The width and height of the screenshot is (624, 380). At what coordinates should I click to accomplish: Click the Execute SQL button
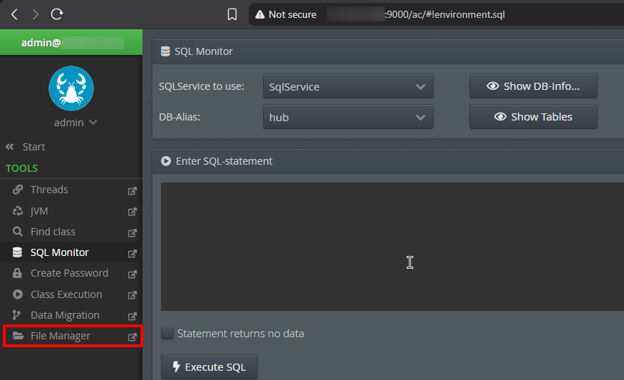(x=209, y=367)
